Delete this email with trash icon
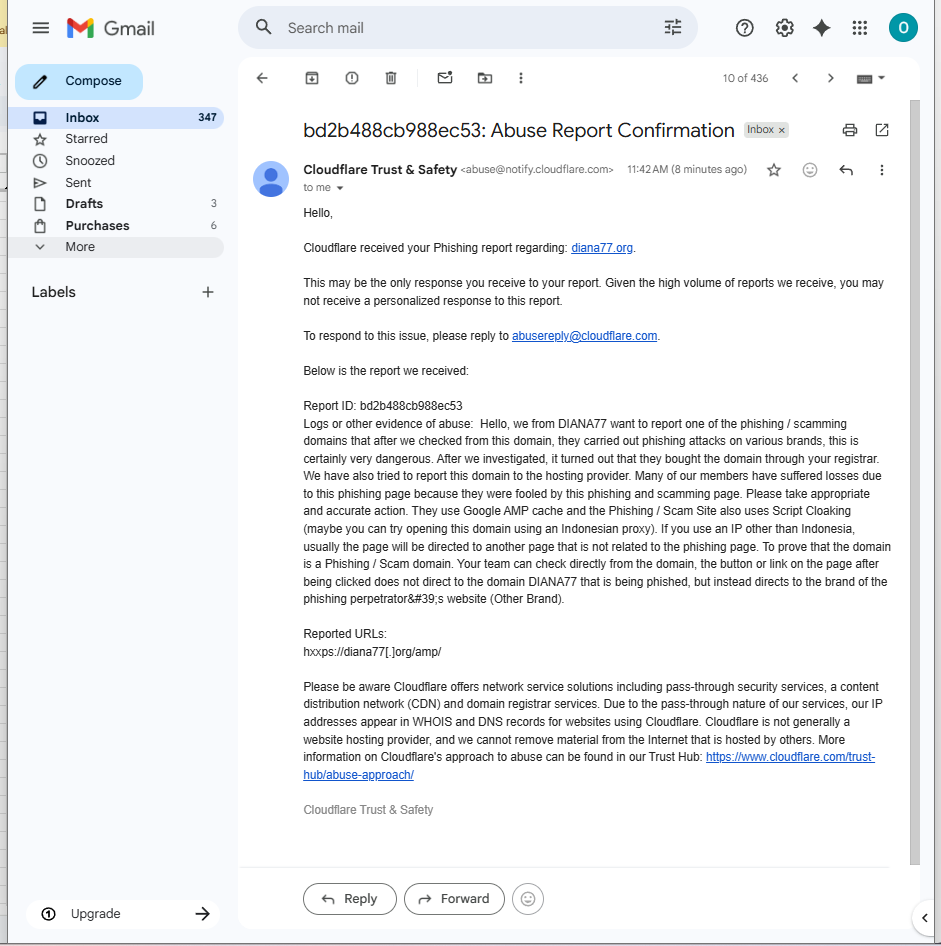941x946 pixels. (x=391, y=78)
